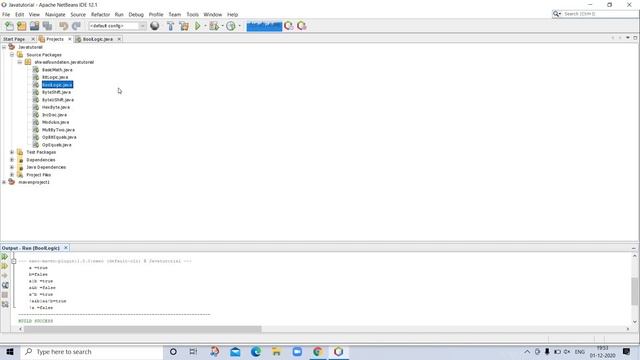Open the Run Project dropdown arrow

[x=205, y=26]
